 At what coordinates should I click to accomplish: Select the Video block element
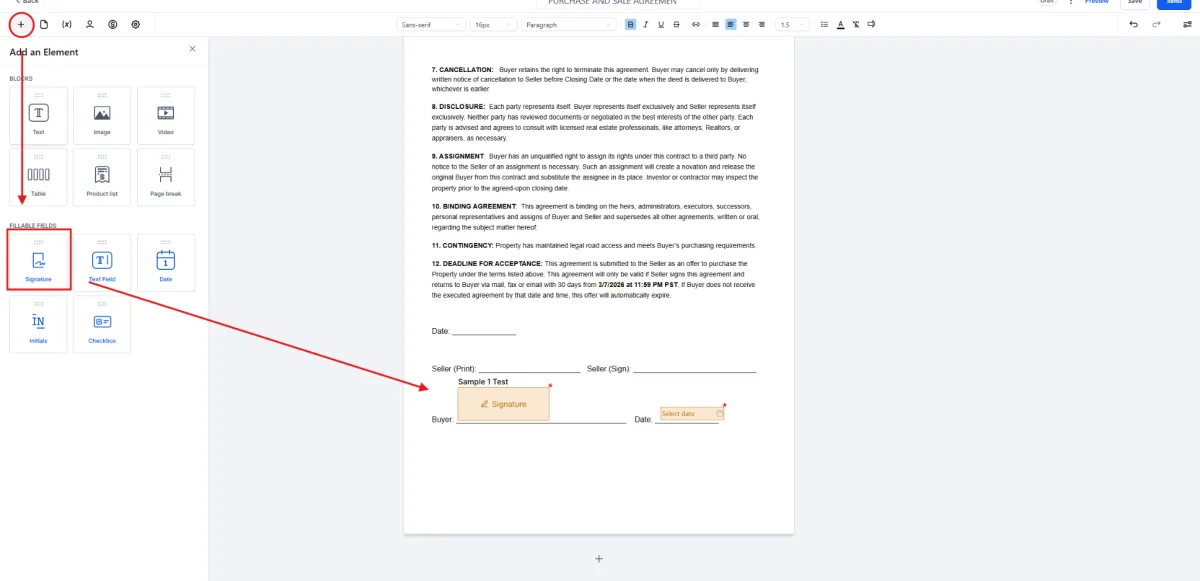pos(166,115)
